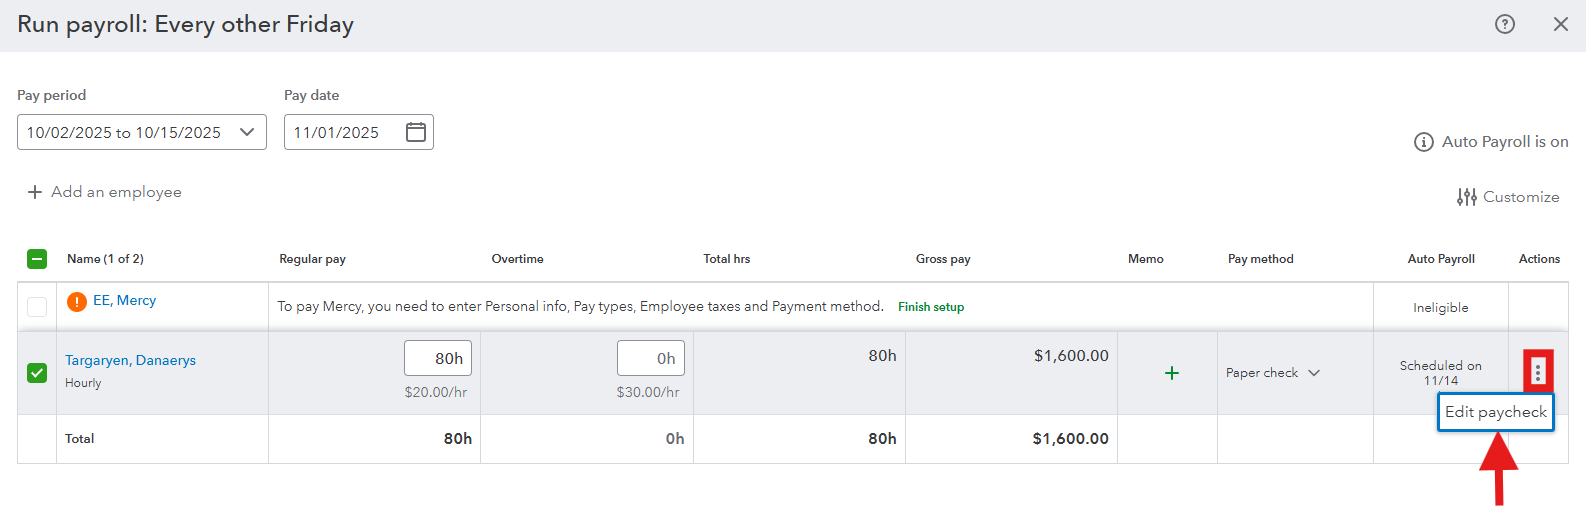Toggle the select-all employees checkbox
The height and width of the screenshot is (506, 1586).
(37, 259)
